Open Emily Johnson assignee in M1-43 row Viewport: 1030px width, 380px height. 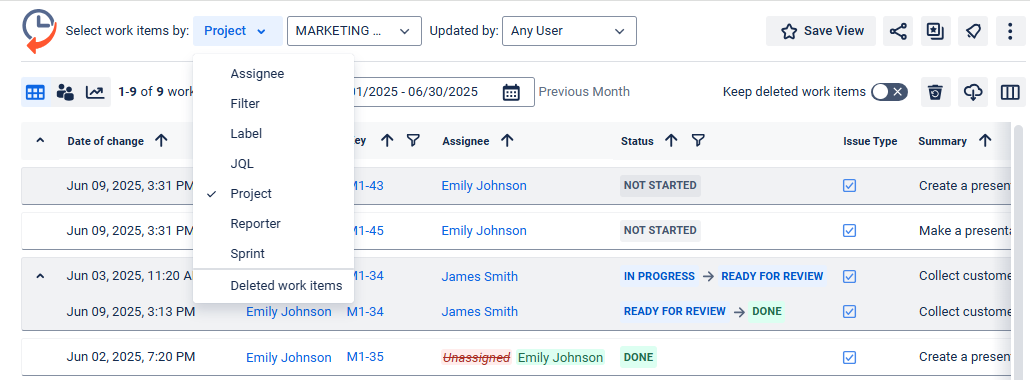(x=484, y=186)
